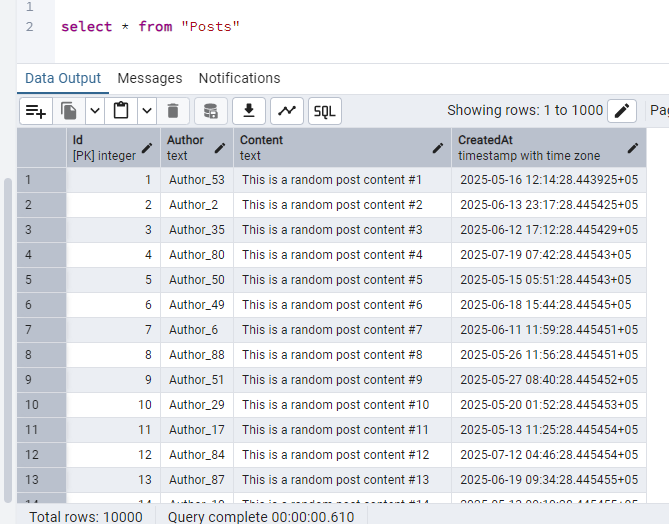This screenshot has width=669, height=524.
Task: Select row header number 1
Action: click(42, 180)
